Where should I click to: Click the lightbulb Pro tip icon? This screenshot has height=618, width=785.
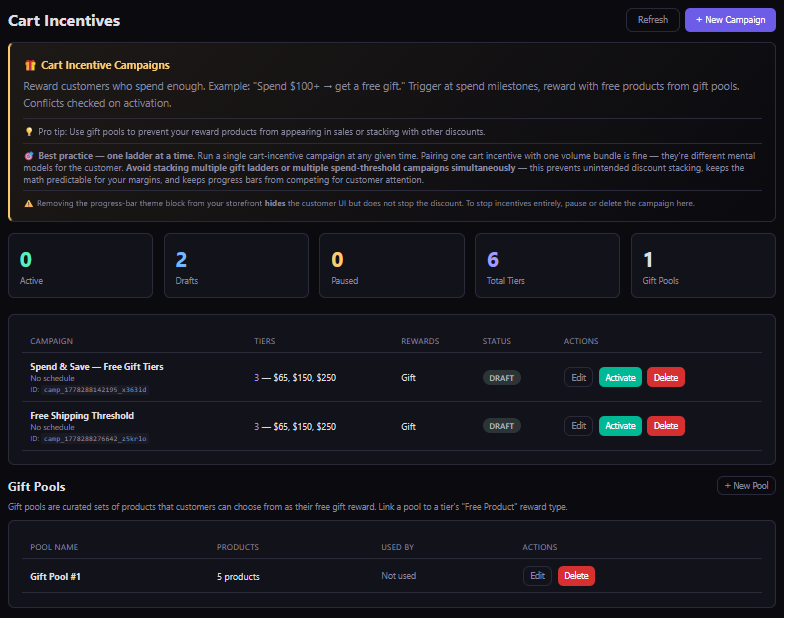pos(29,132)
